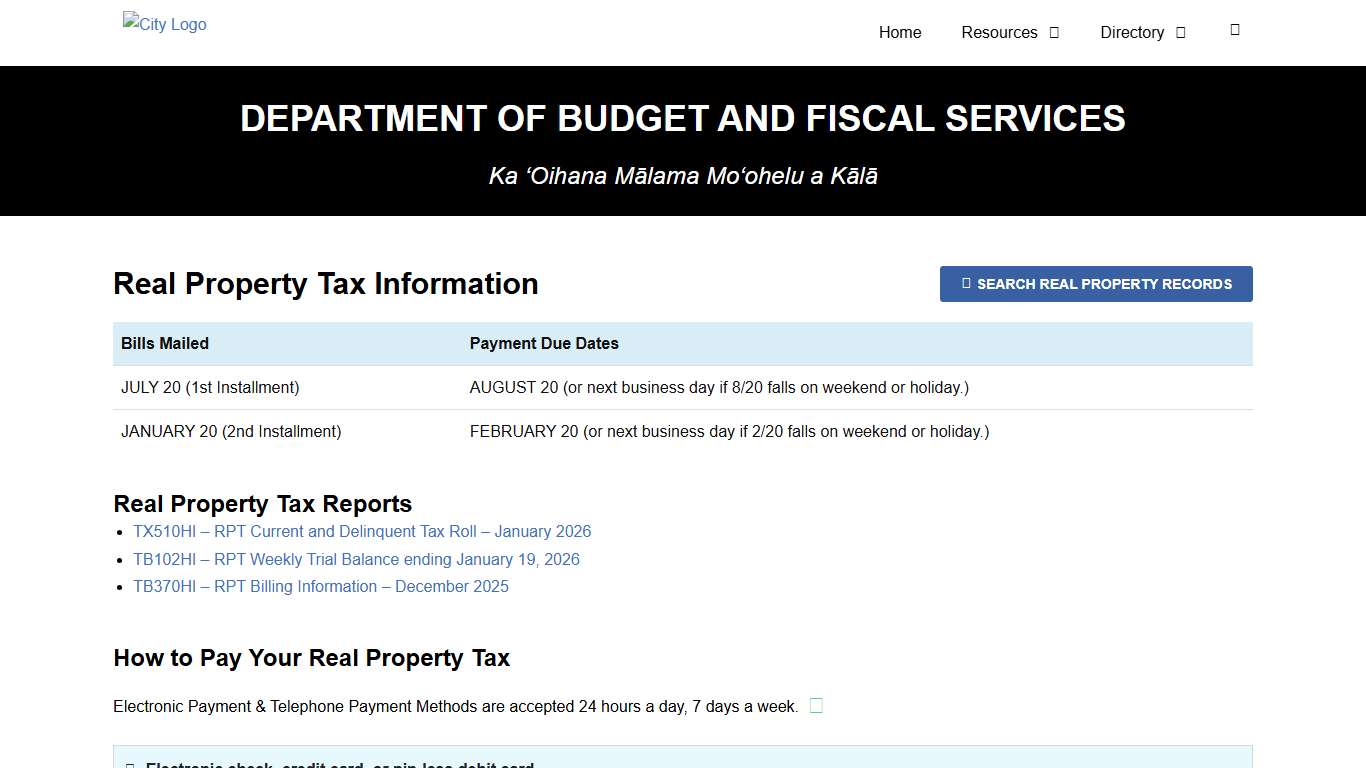Click the info icon after the payment methods sentence

(816, 705)
